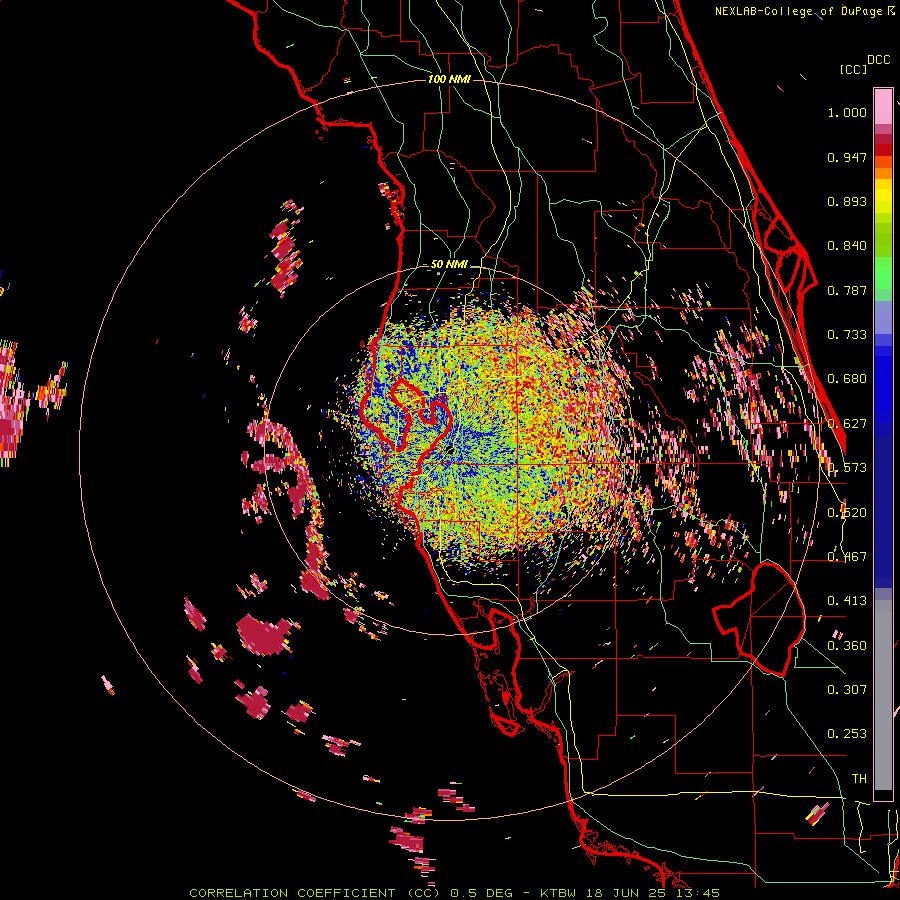Select the 0.787 color scale value
Viewport: 900px width, 900px height.
[847, 290]
